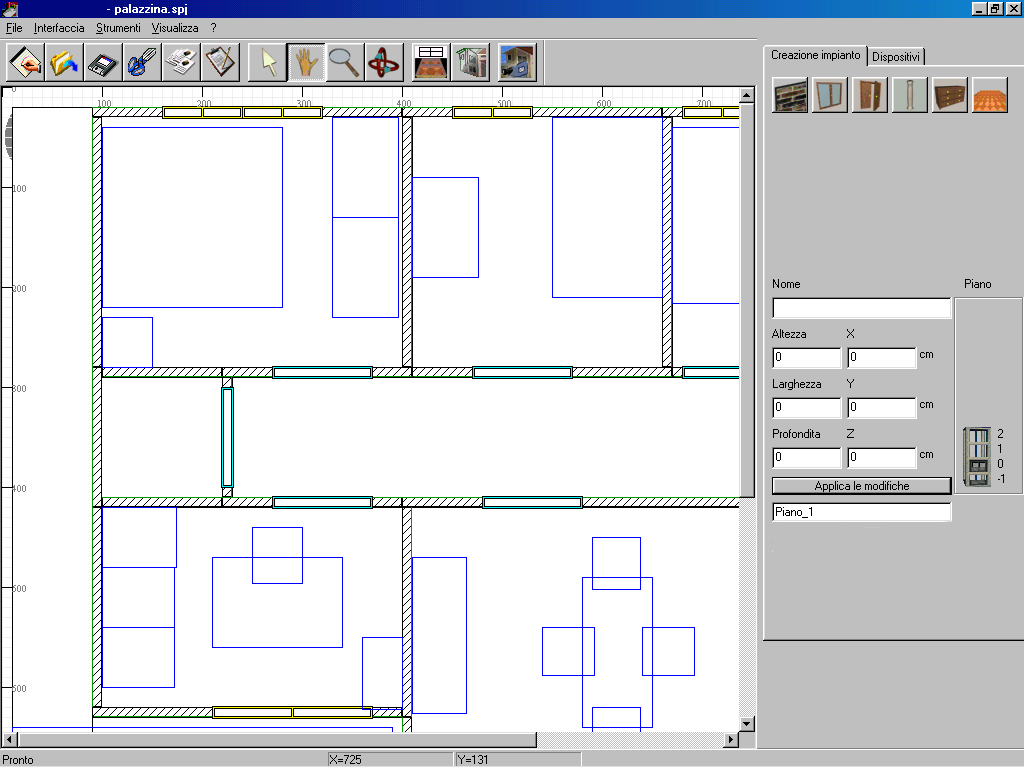The height and width of the screenshot is (768, 1024).
Task: Select the orange tiled floor icon
Action: (x=990, y=95)
